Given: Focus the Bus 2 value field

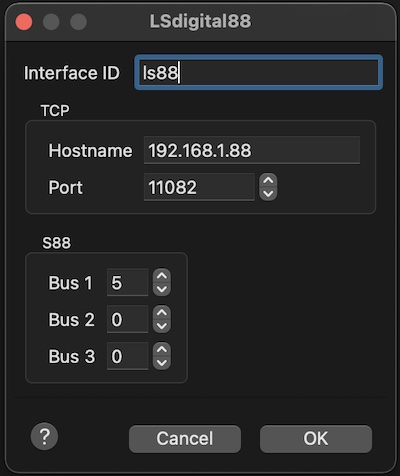Looking at the screenshot, I should pyautogui.click(x=127, y=319).
